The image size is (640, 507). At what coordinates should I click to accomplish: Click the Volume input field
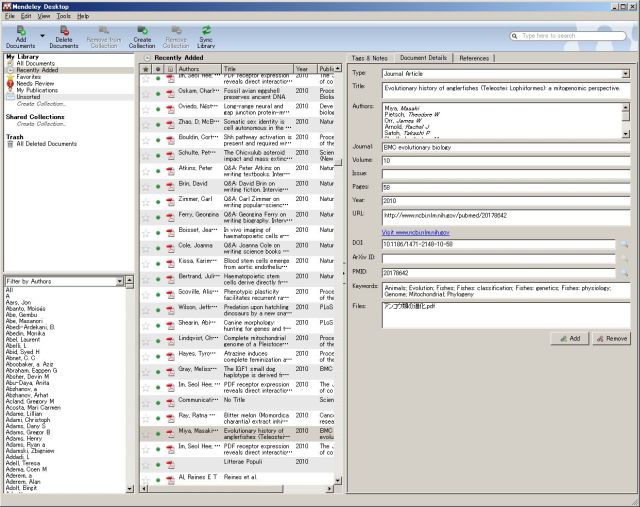coord(506,161)
